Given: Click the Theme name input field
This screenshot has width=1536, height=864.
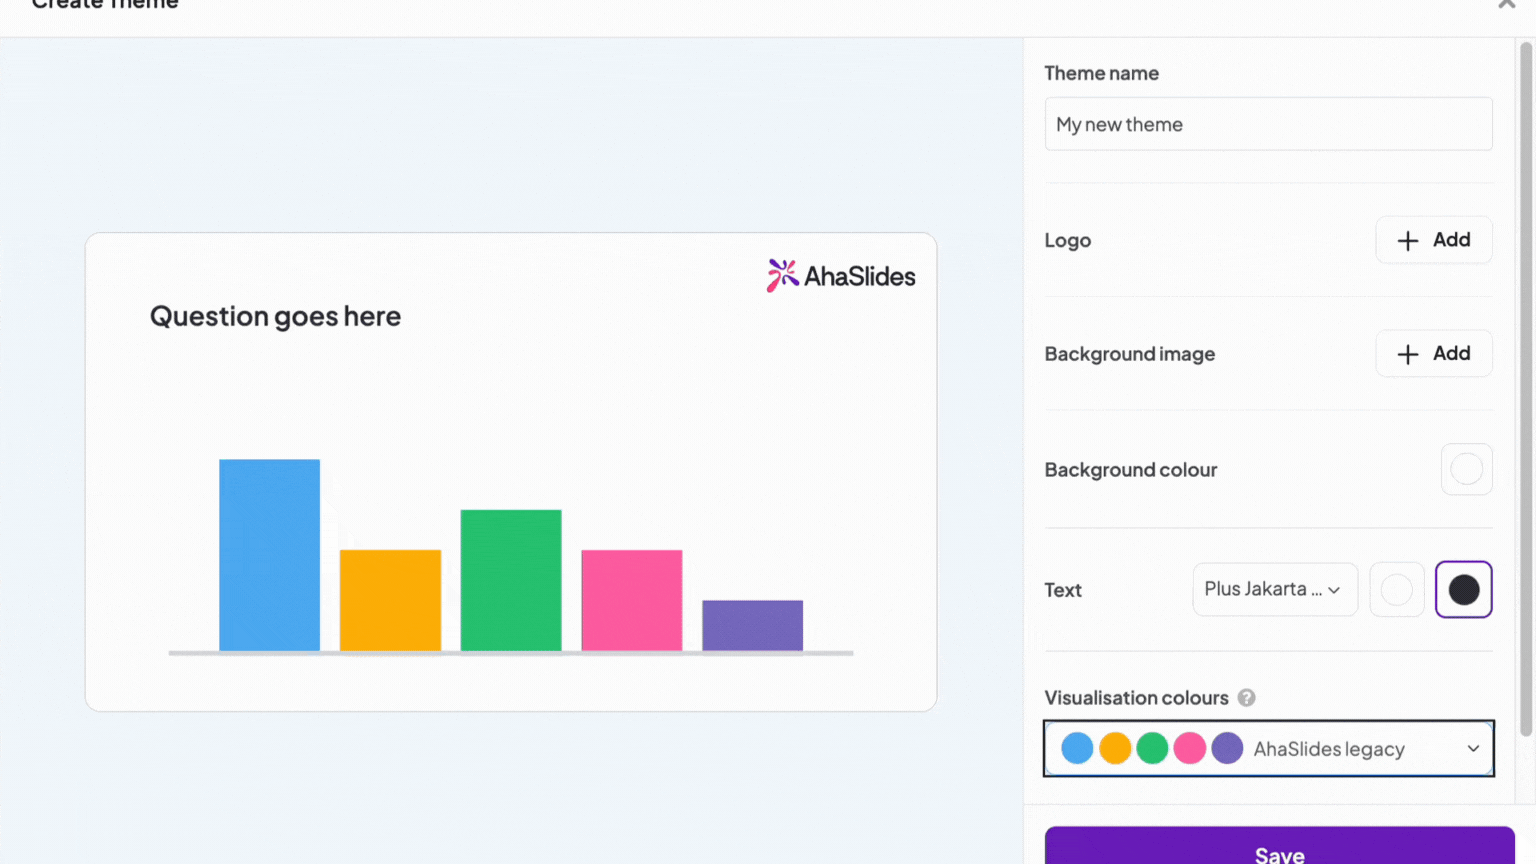Looking at the screenshot, I should tap(1269, 124).
